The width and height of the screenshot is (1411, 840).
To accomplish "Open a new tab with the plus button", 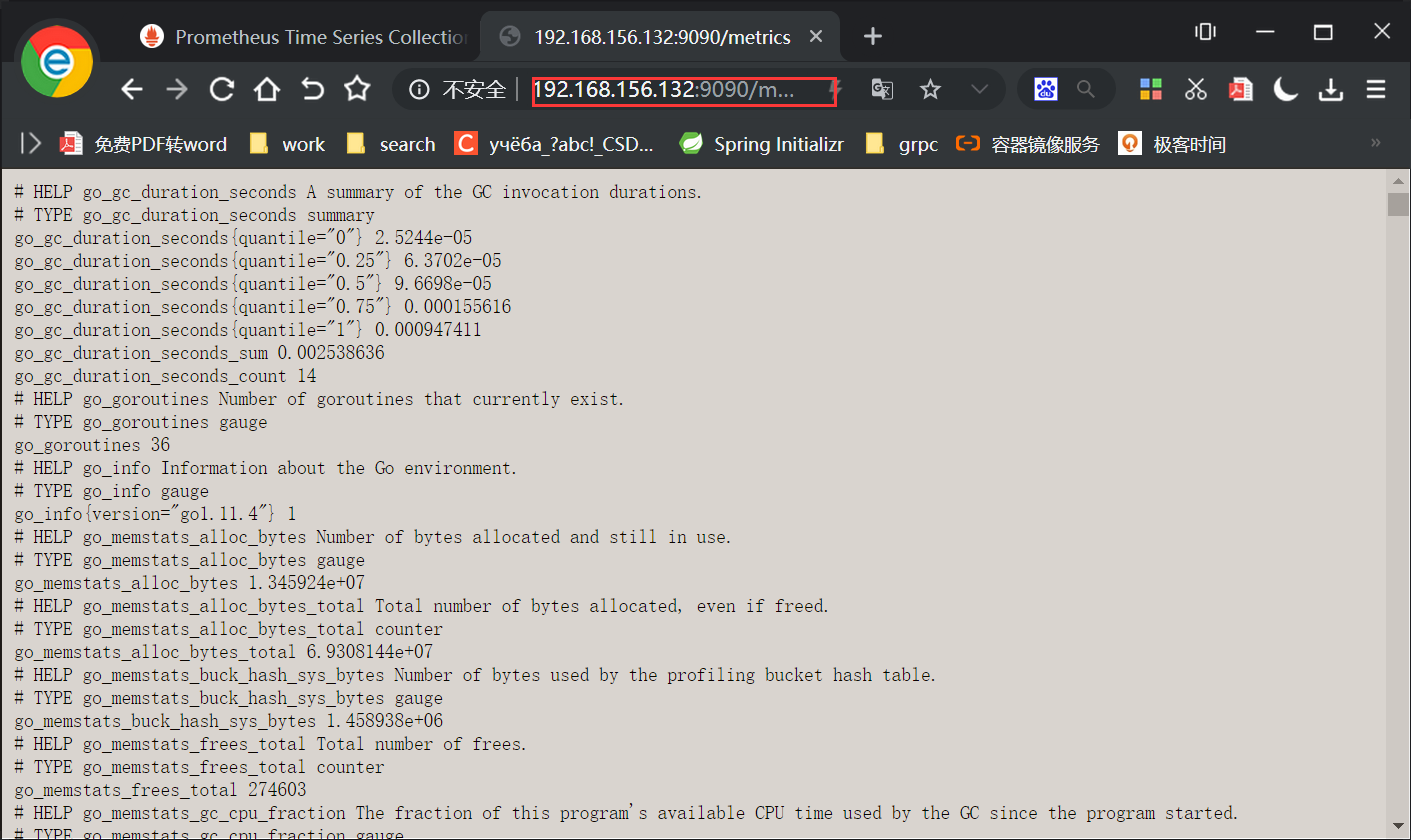I will pos(872,36).
